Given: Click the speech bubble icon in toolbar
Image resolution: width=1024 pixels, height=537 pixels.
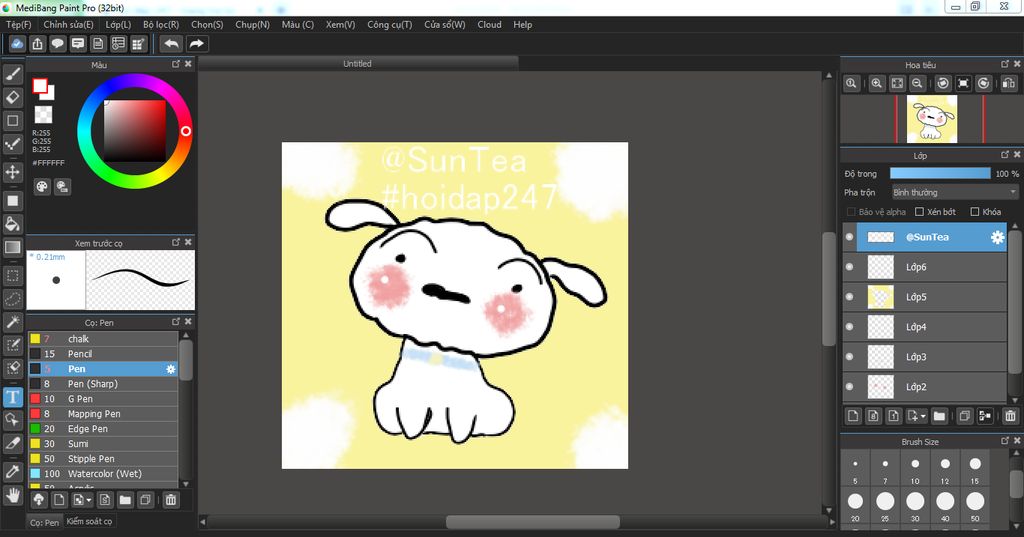Looking at the screenshot, I should [x=57, y=44].
